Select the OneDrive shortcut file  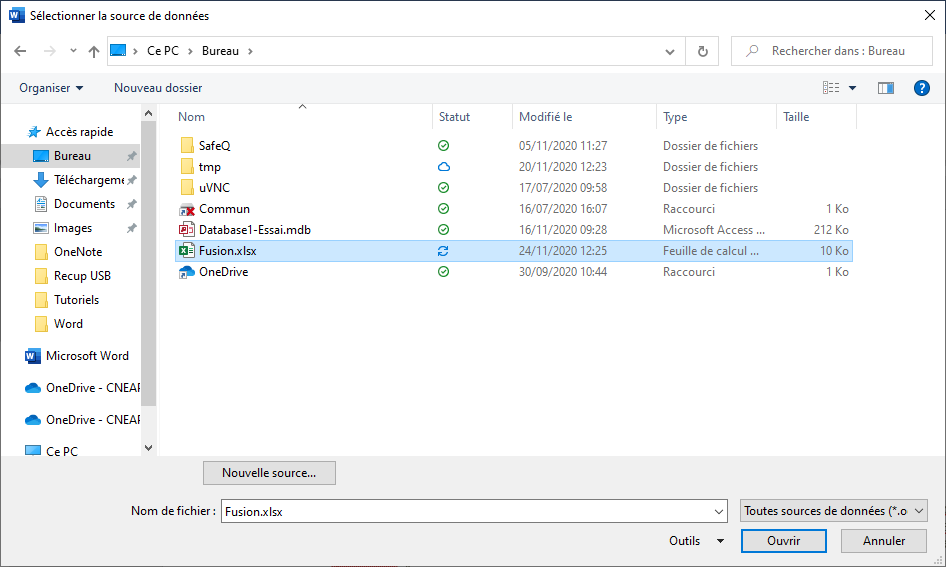[223, 272]
